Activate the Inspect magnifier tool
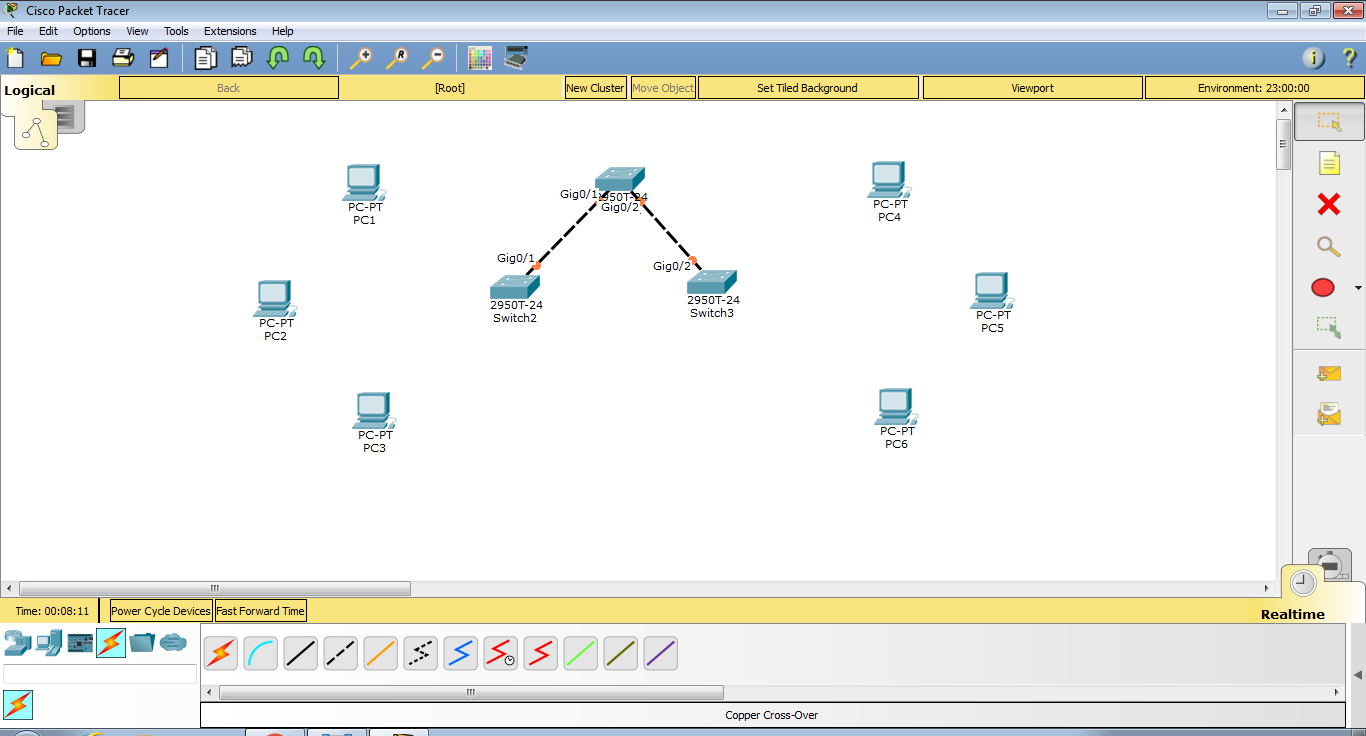The width and height of the screenshot is (1366, 736). tap(1327, 246)
